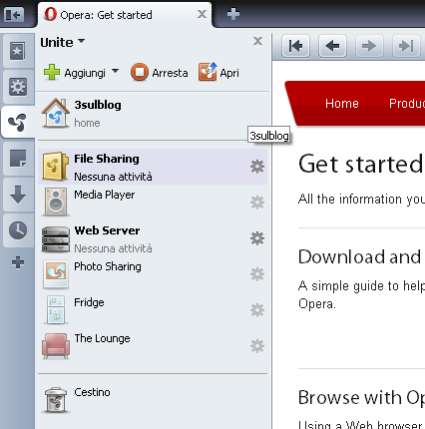
Task: Click the Aggiungi add button
Action: pos(75,72)
